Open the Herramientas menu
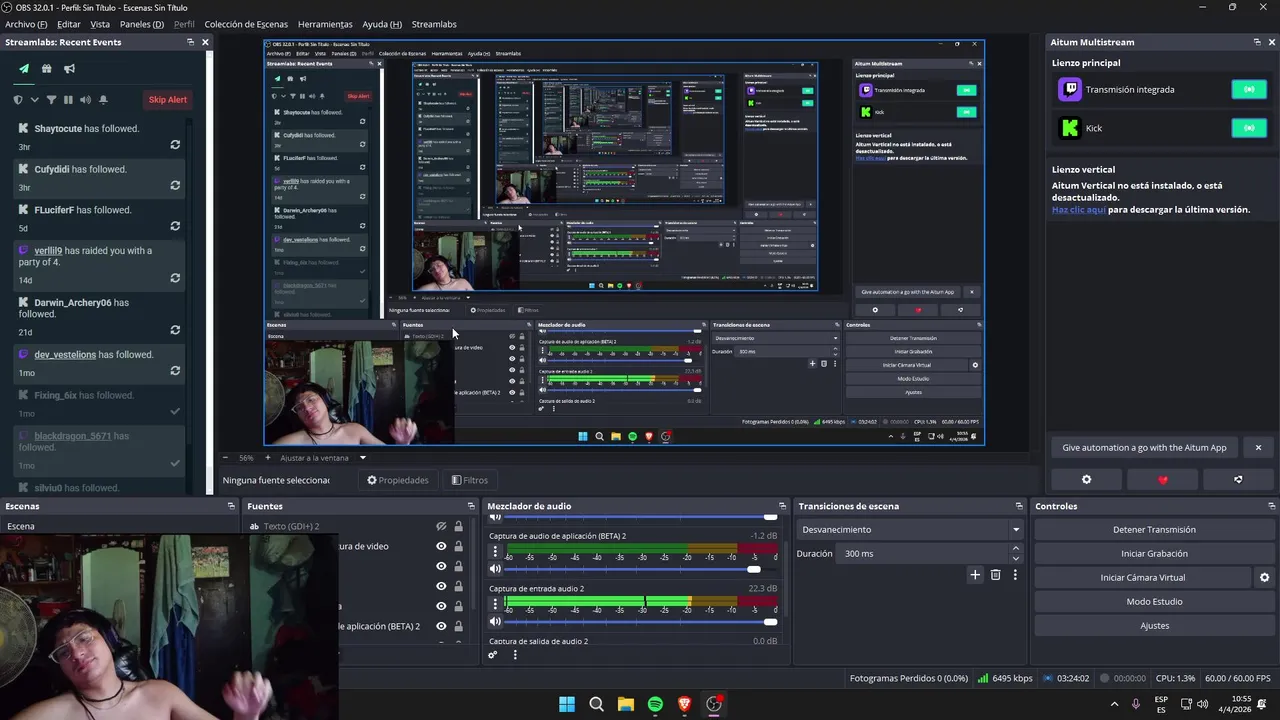The image size is (1280, 720). tap(325, 24)
